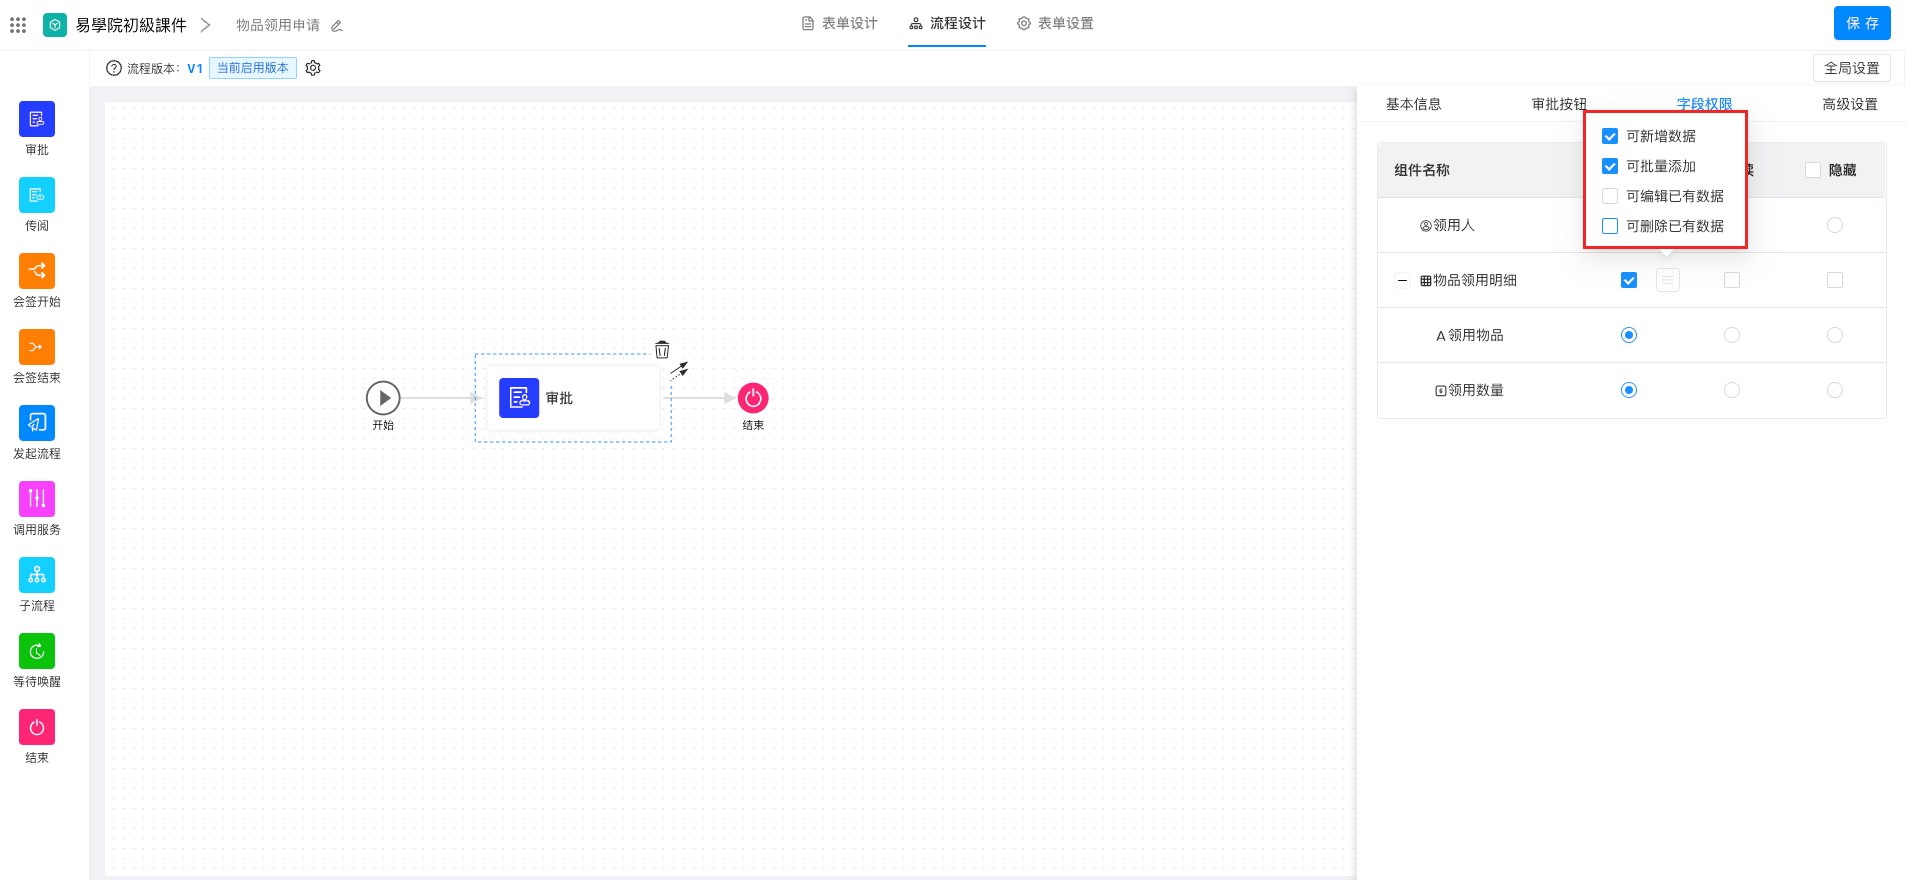Enable the 可编辑已有数据 checkbox

(x=1610, y=196)
